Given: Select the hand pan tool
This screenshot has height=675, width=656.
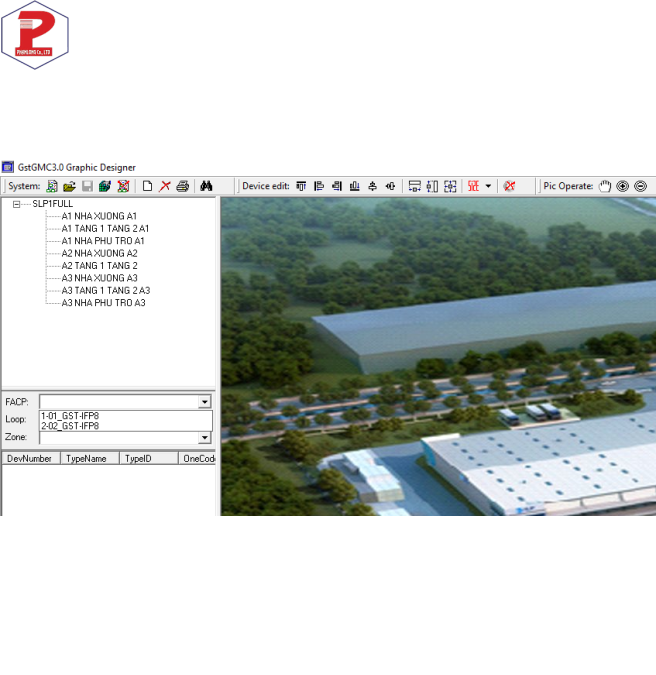Looking at the screenshot, I should (x=605, y=186).
